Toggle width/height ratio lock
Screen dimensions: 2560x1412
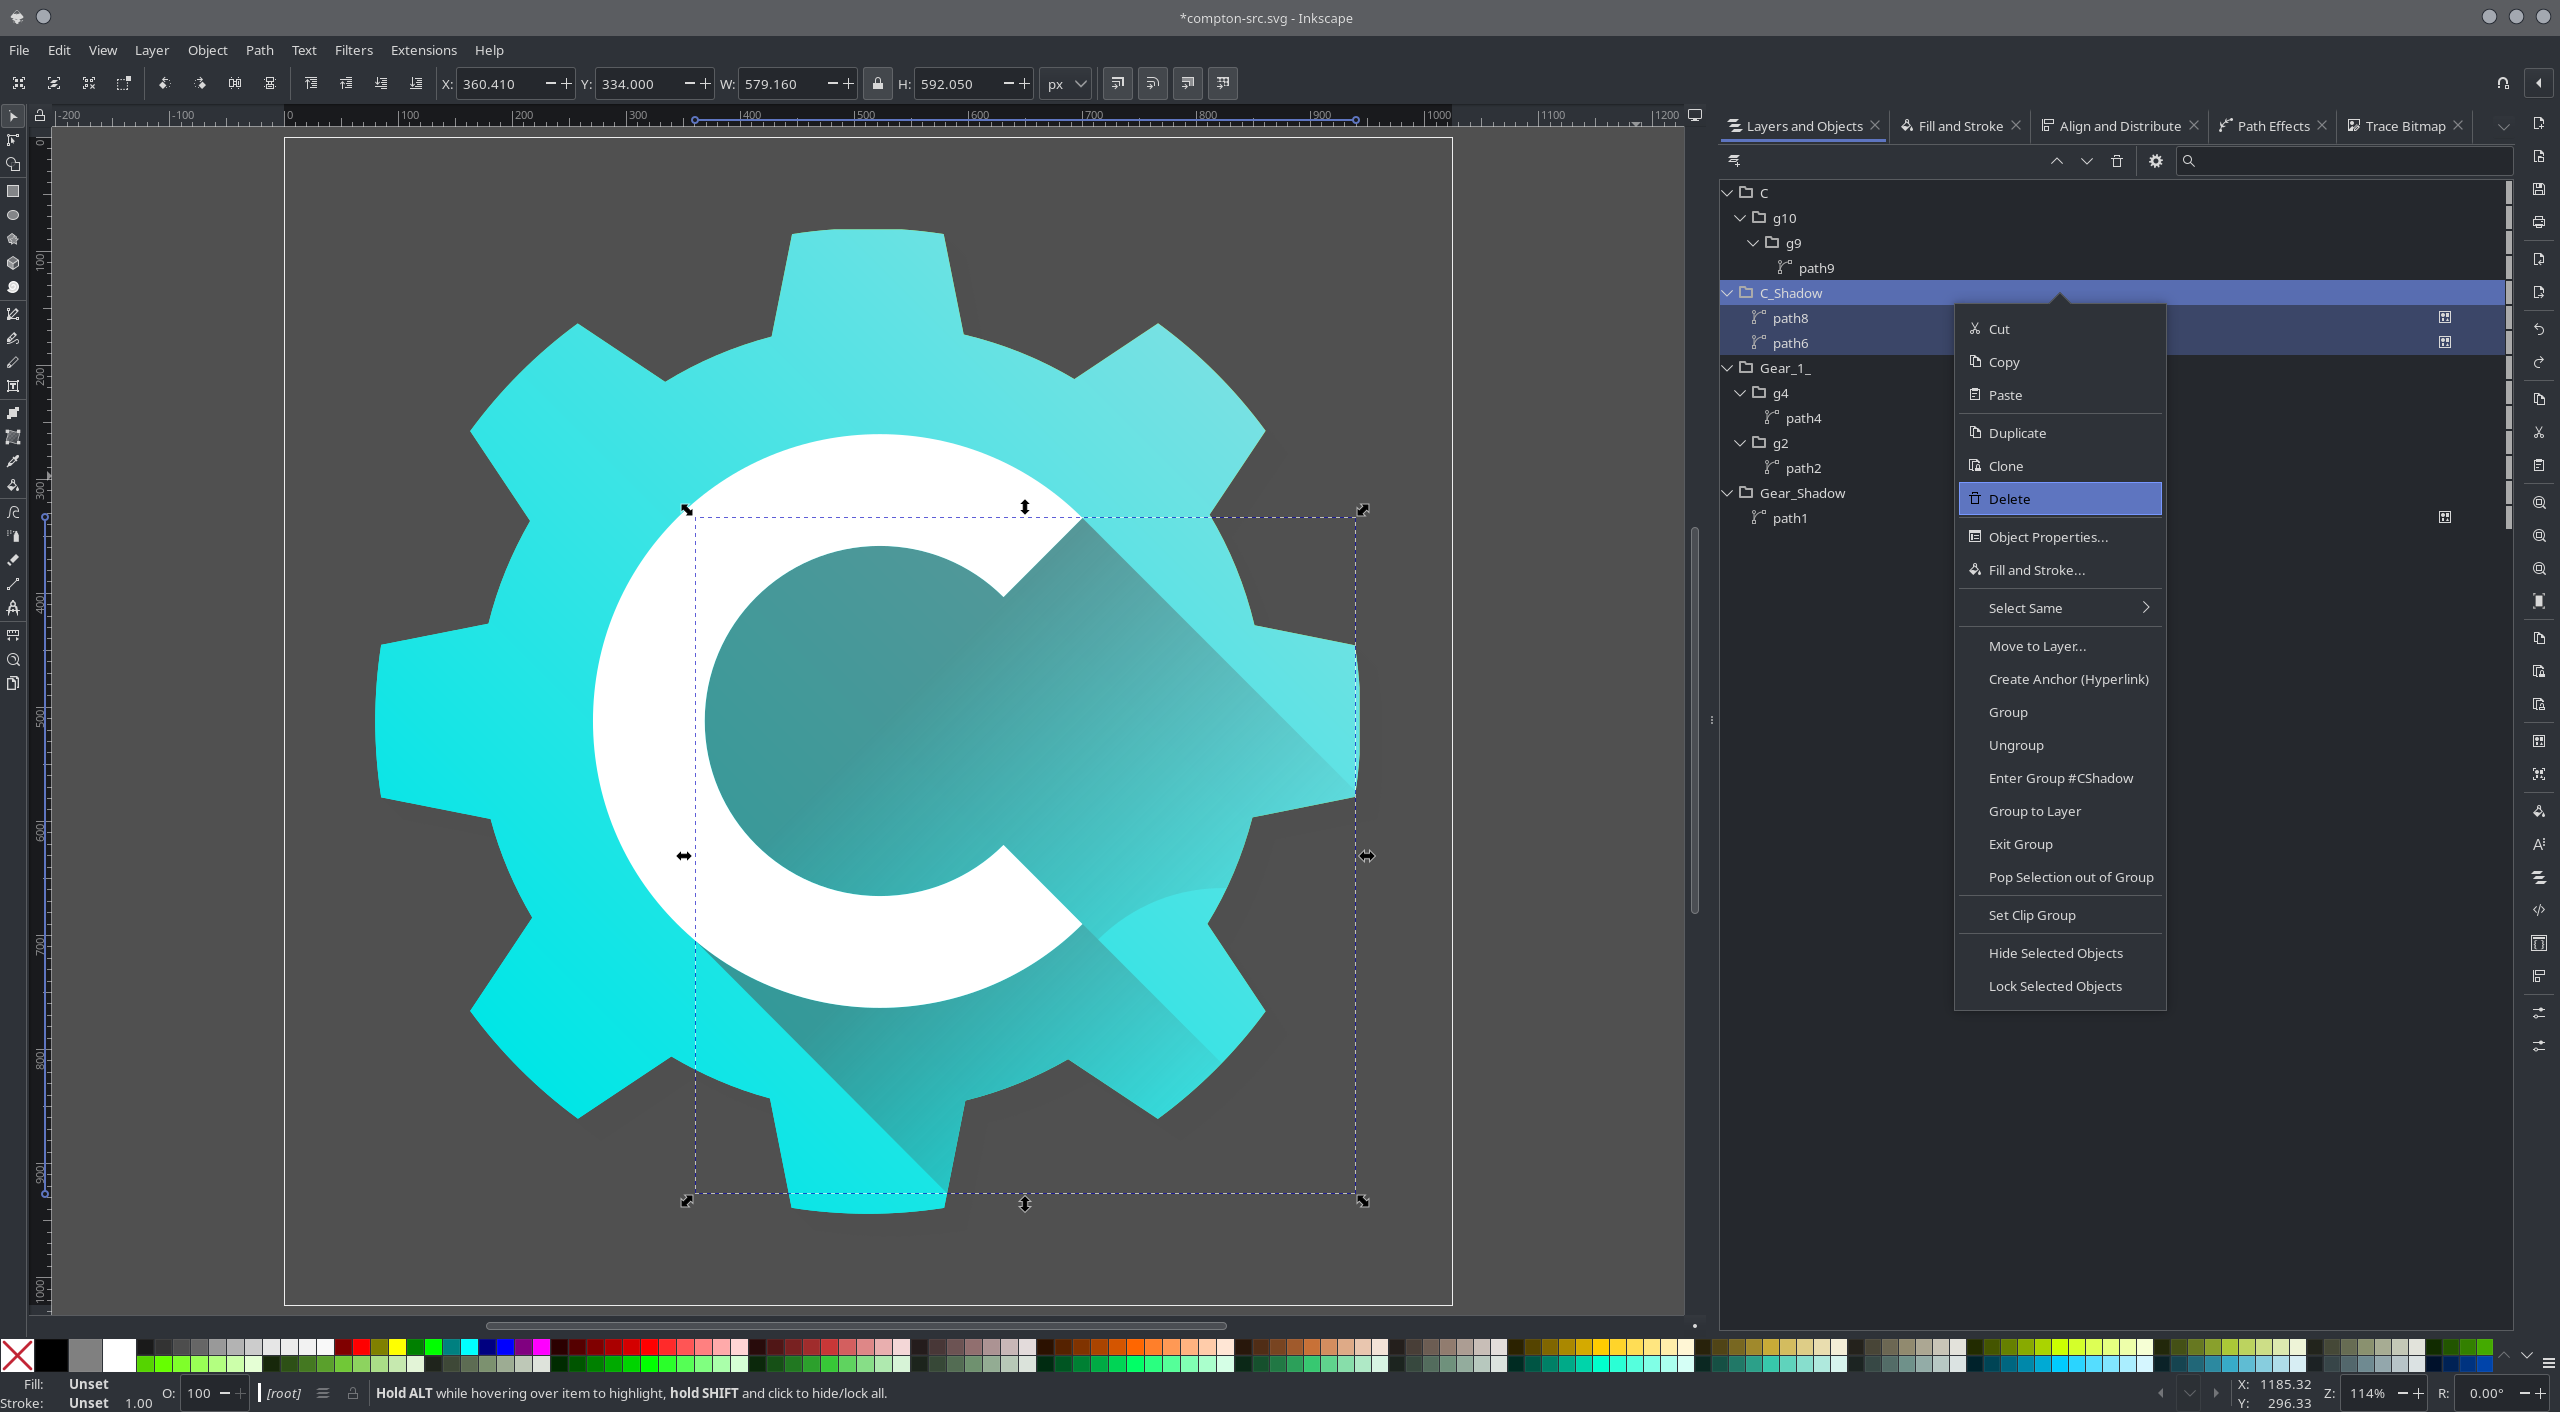coord(877,84)
